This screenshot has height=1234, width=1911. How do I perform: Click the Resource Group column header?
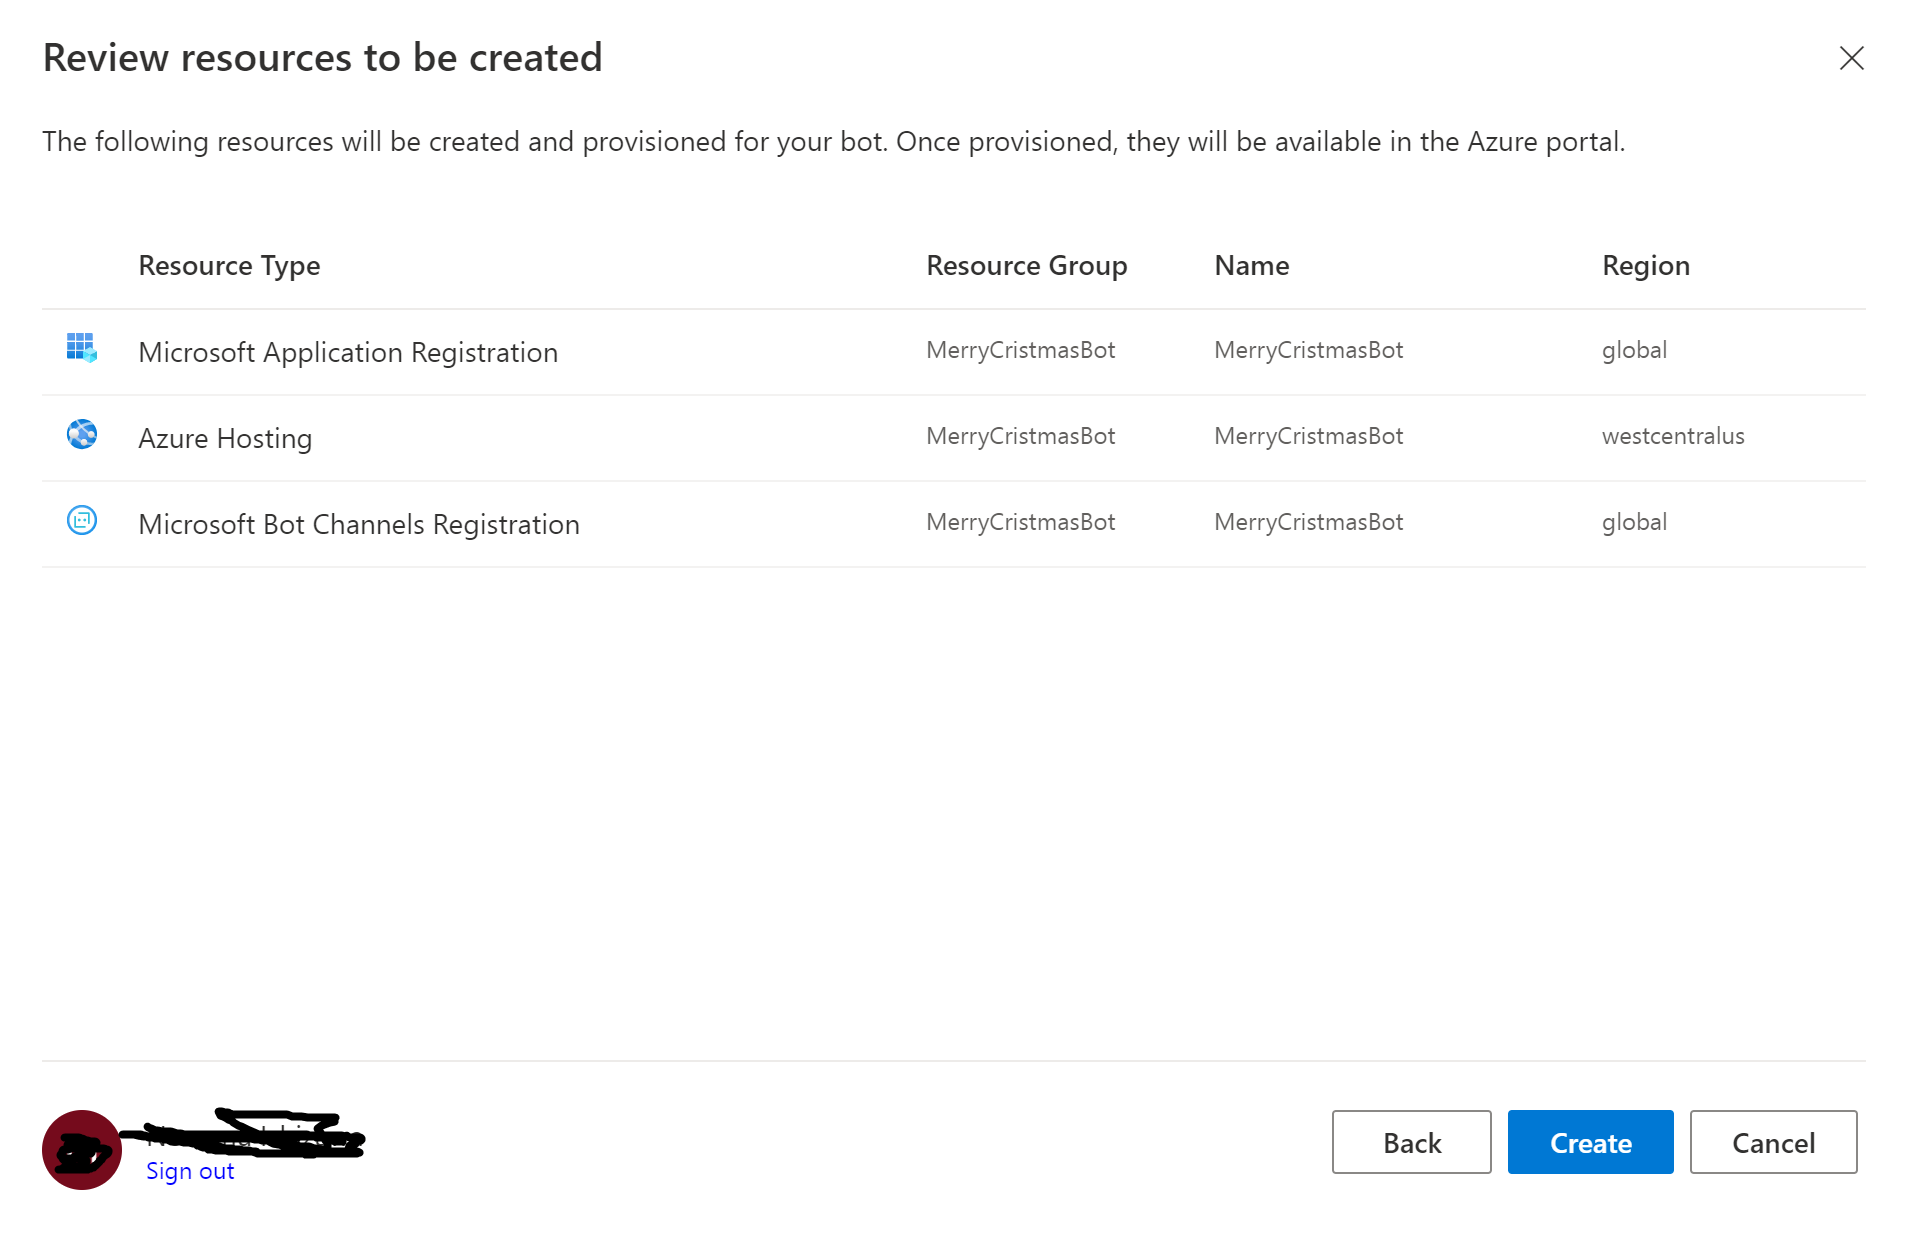click(1026, 266)
